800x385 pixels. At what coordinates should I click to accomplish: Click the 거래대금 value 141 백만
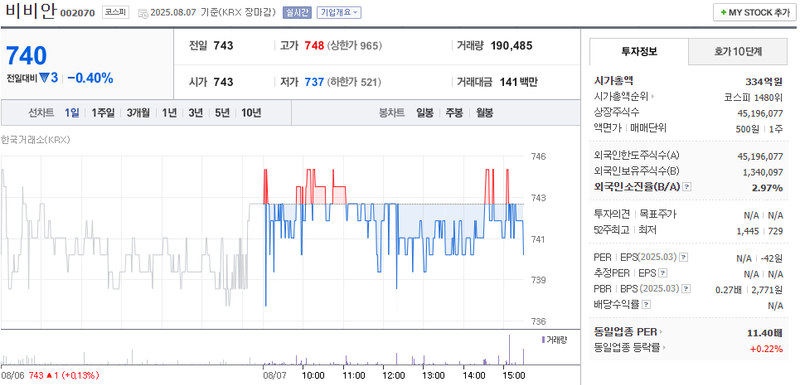(518, 82)
